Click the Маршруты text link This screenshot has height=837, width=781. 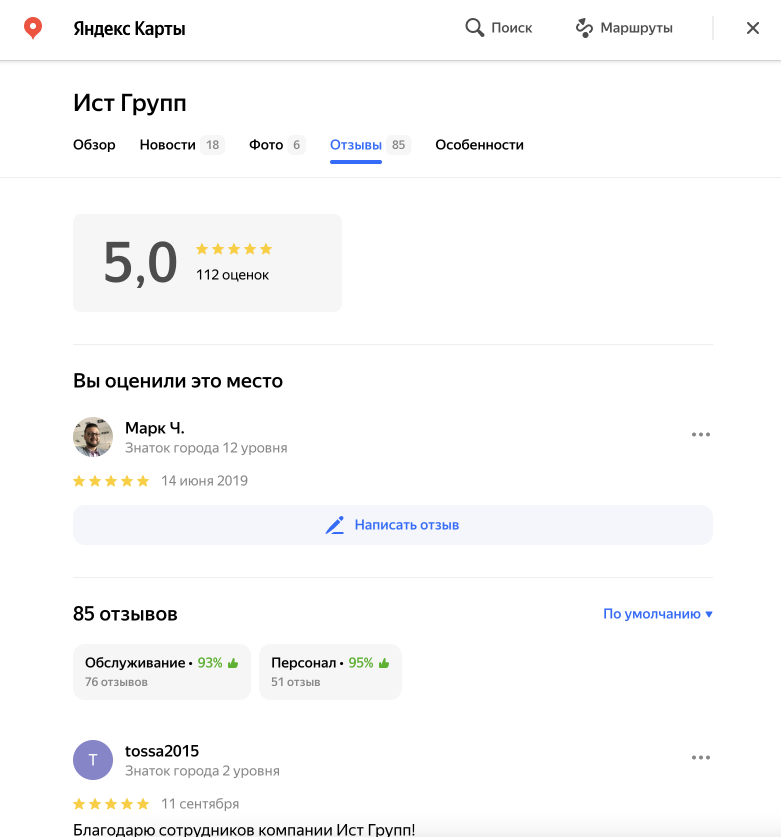pyautogui.click(x=636, y=28)
